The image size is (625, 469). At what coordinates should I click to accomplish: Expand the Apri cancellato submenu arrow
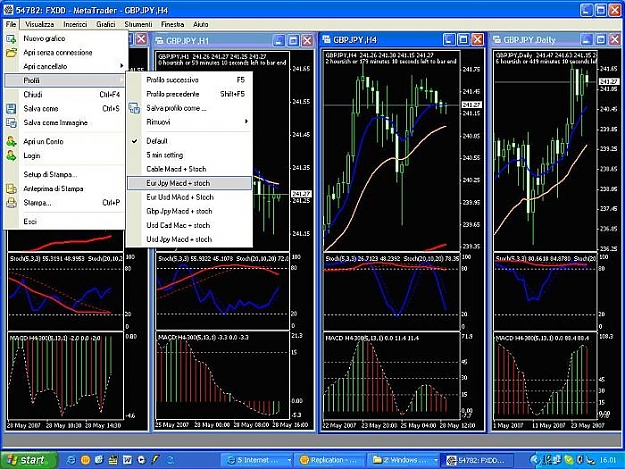[121, 66]
